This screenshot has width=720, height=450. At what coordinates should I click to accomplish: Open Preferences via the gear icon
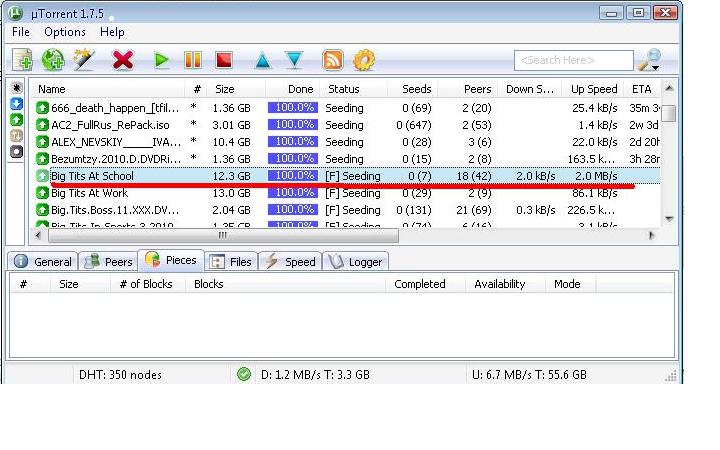point(364,60)
